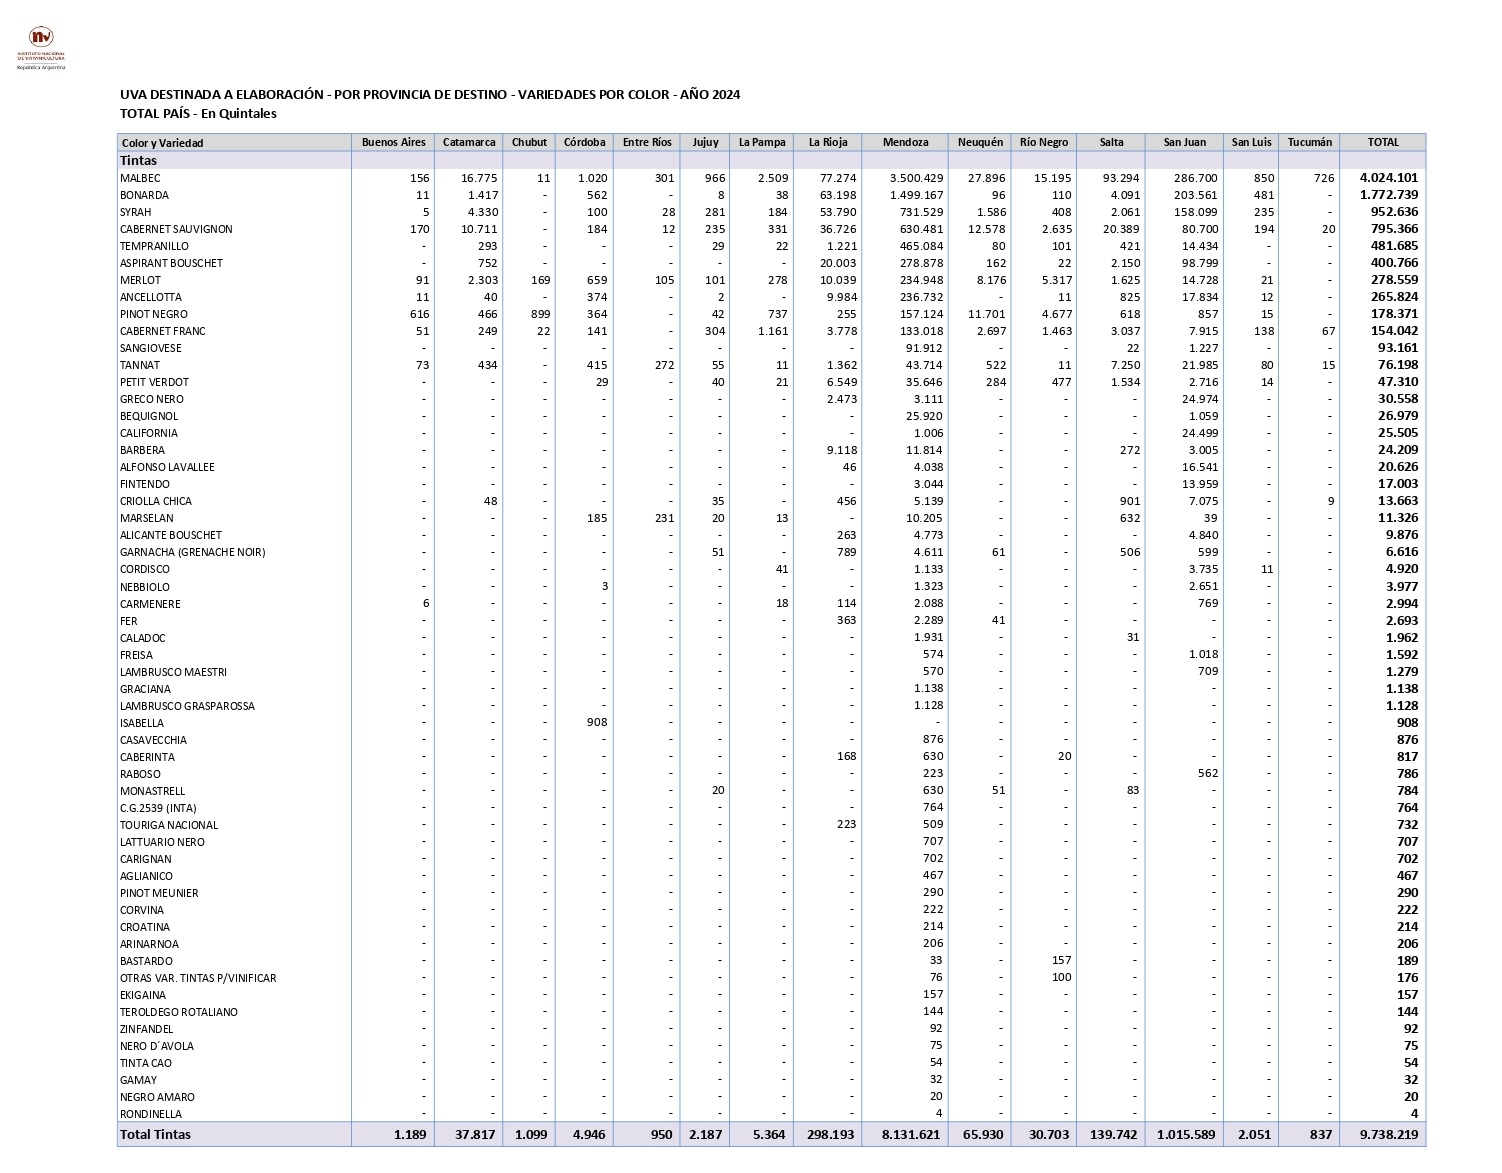The image size is (1502, 1173).
Task: Select the grand total value 9.738.219
Action: [1389, 1134]
